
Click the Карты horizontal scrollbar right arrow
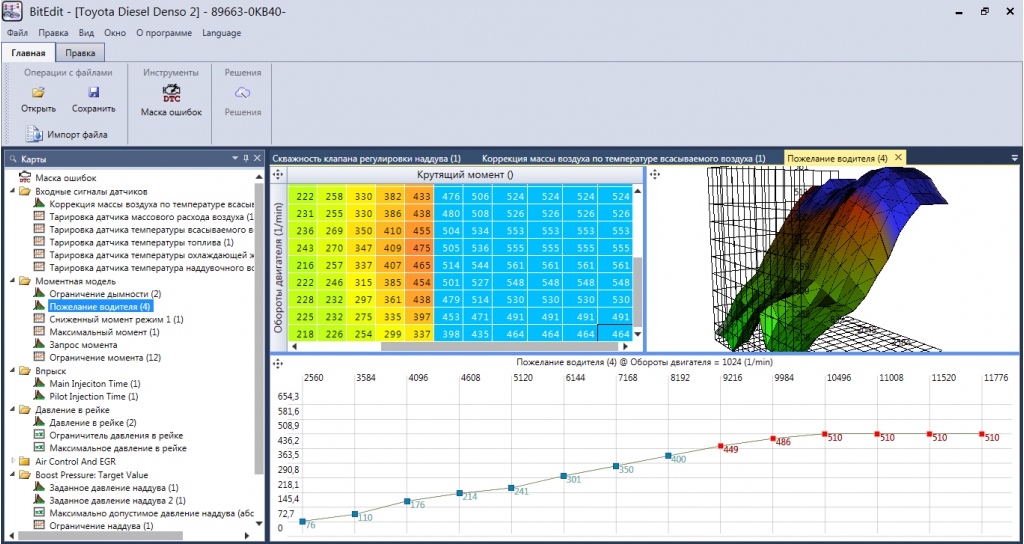pos(246,536)
